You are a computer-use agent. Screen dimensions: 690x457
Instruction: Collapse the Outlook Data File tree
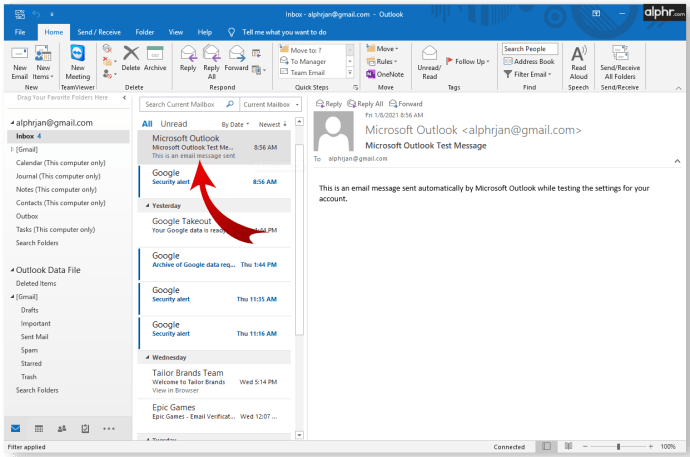12,270
